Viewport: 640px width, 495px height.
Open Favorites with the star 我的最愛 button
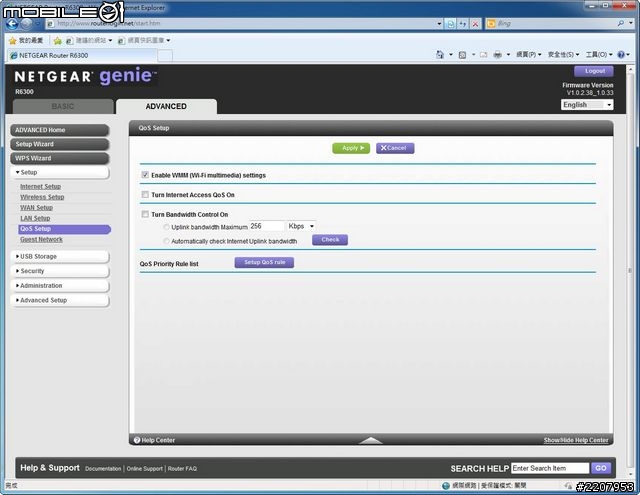click(x=26, y=40)
